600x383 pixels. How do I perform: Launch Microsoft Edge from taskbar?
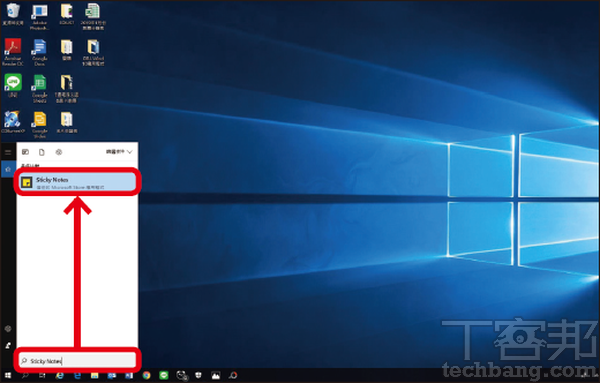point(77,375)
